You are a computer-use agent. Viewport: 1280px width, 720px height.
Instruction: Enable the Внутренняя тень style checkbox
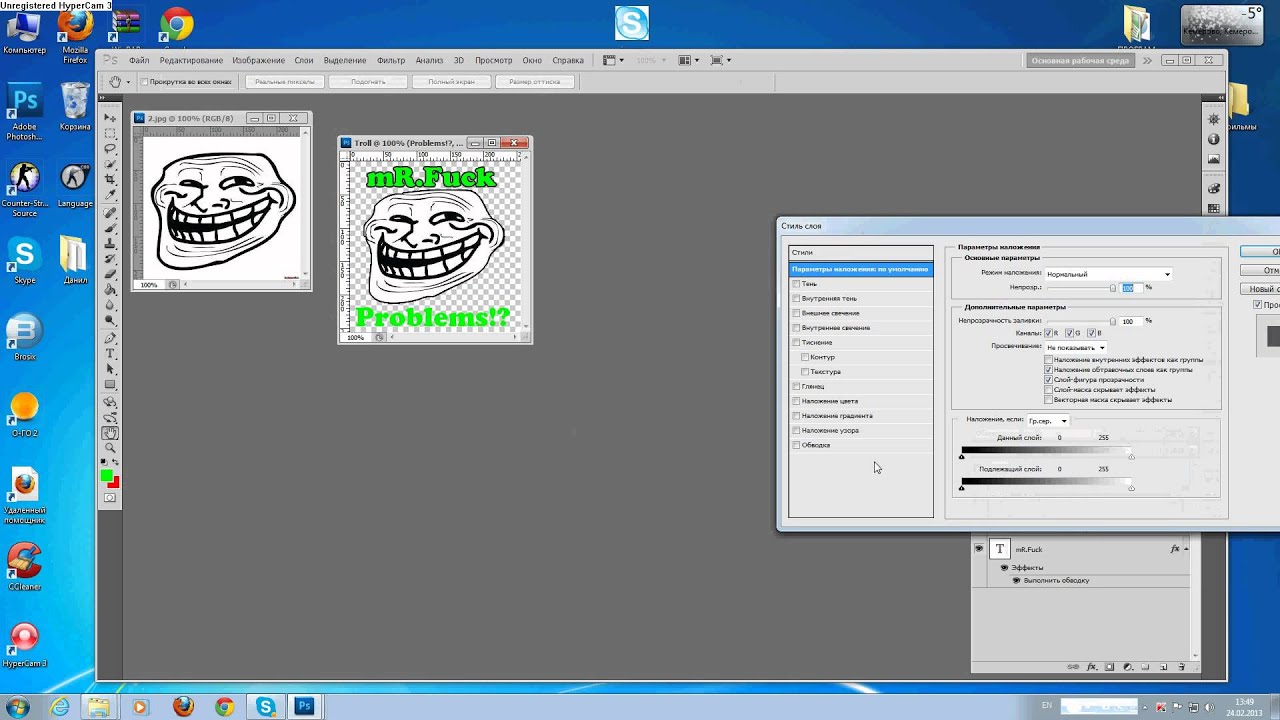(796, 298)
